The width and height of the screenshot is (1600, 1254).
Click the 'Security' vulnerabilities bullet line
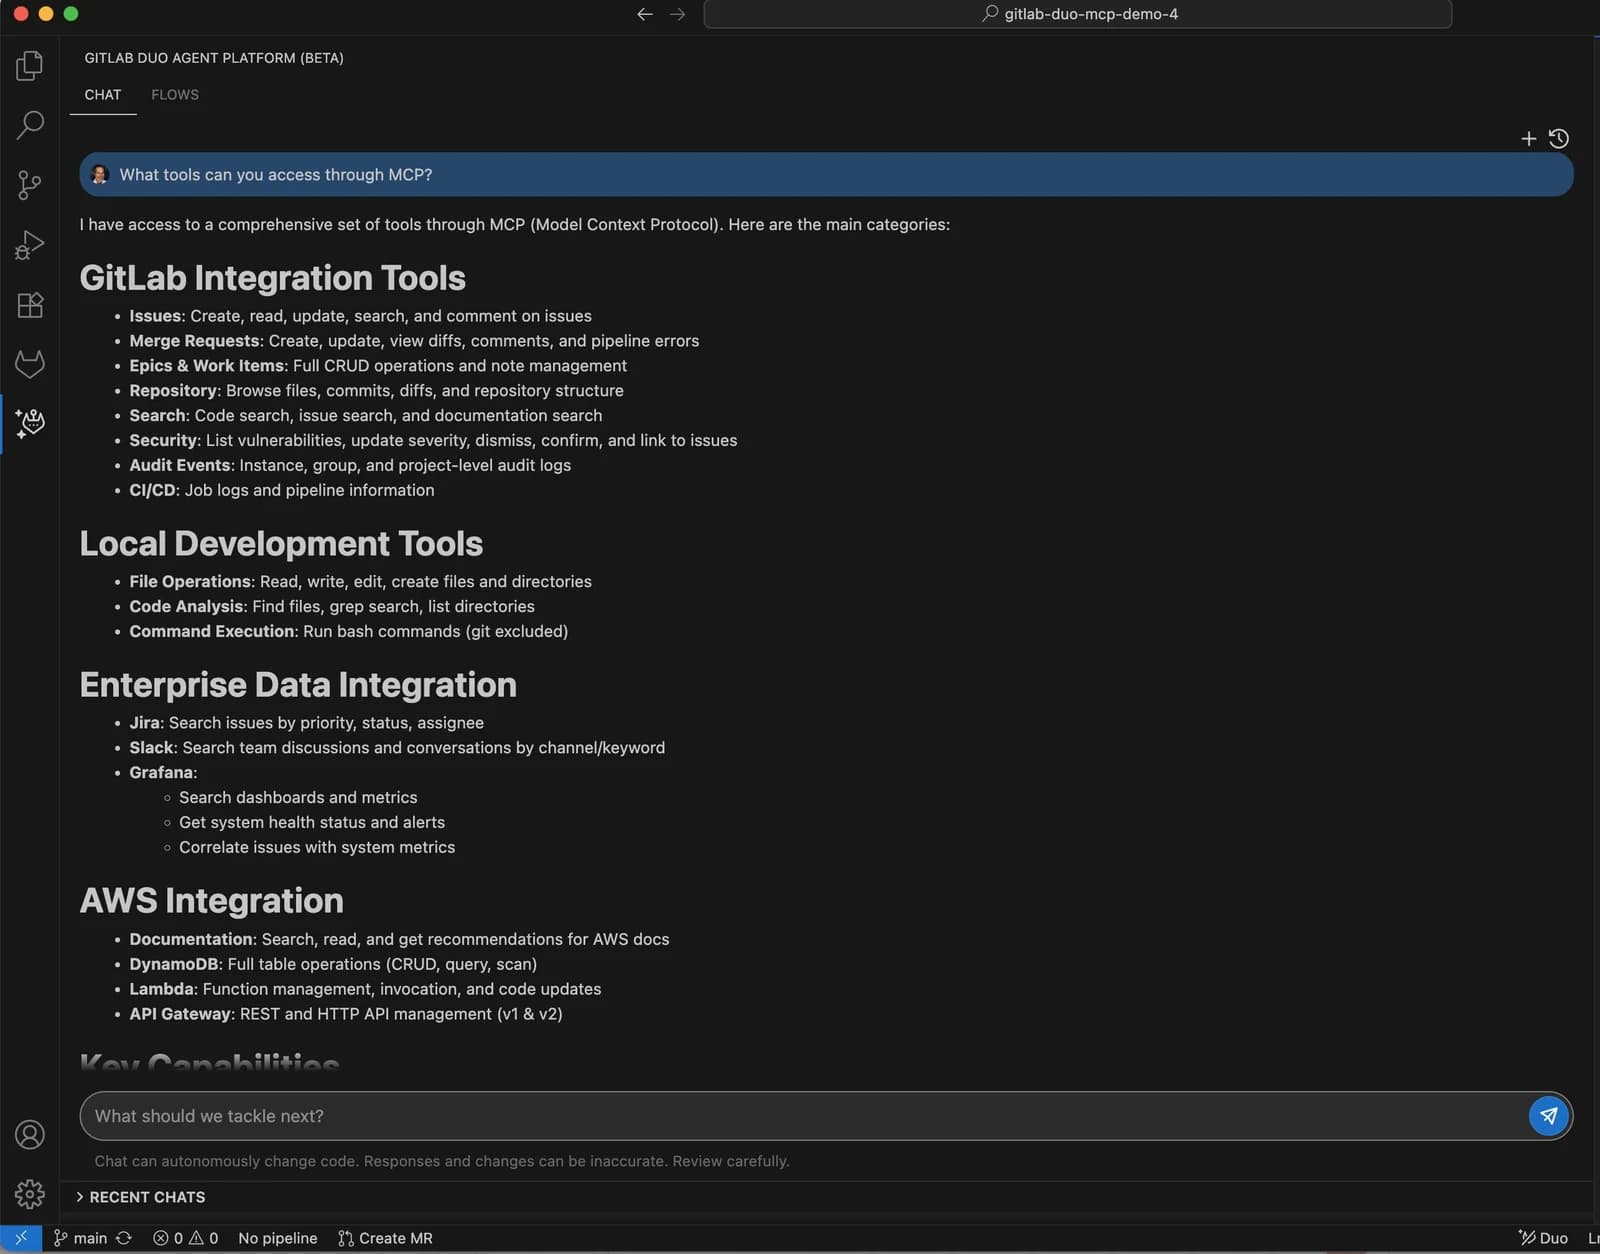(433, 440)
